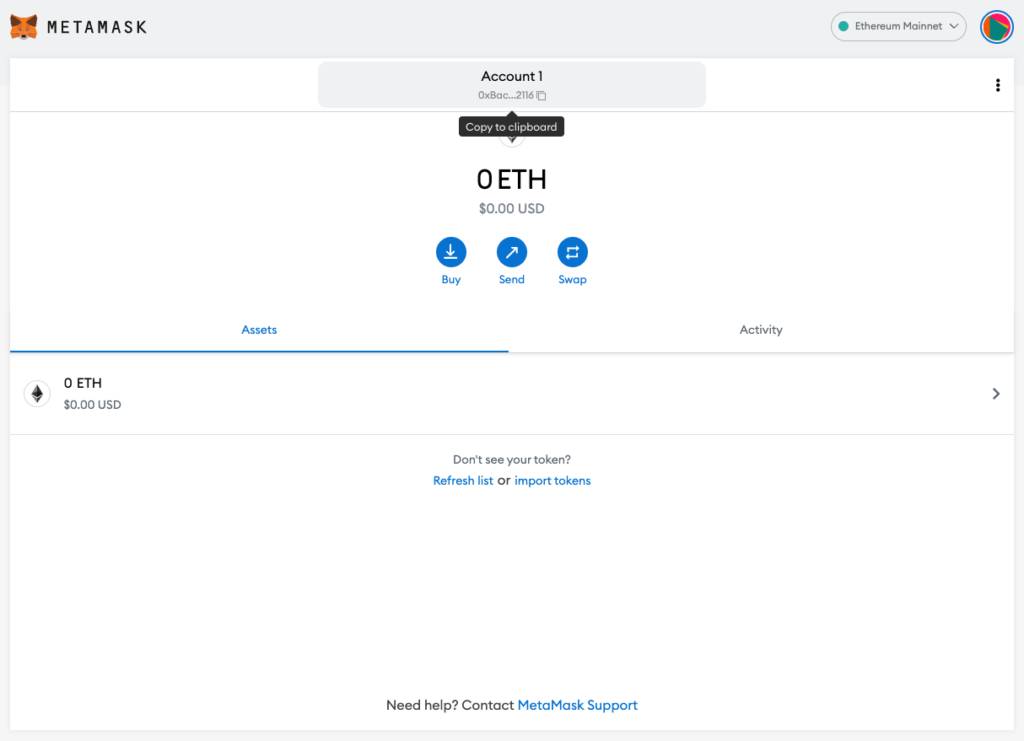Image resolution: width=1024 pixels, height=741 pixels.
Task: Click the Ethereum logo in the asset row
Action: (x=37, y=394)
